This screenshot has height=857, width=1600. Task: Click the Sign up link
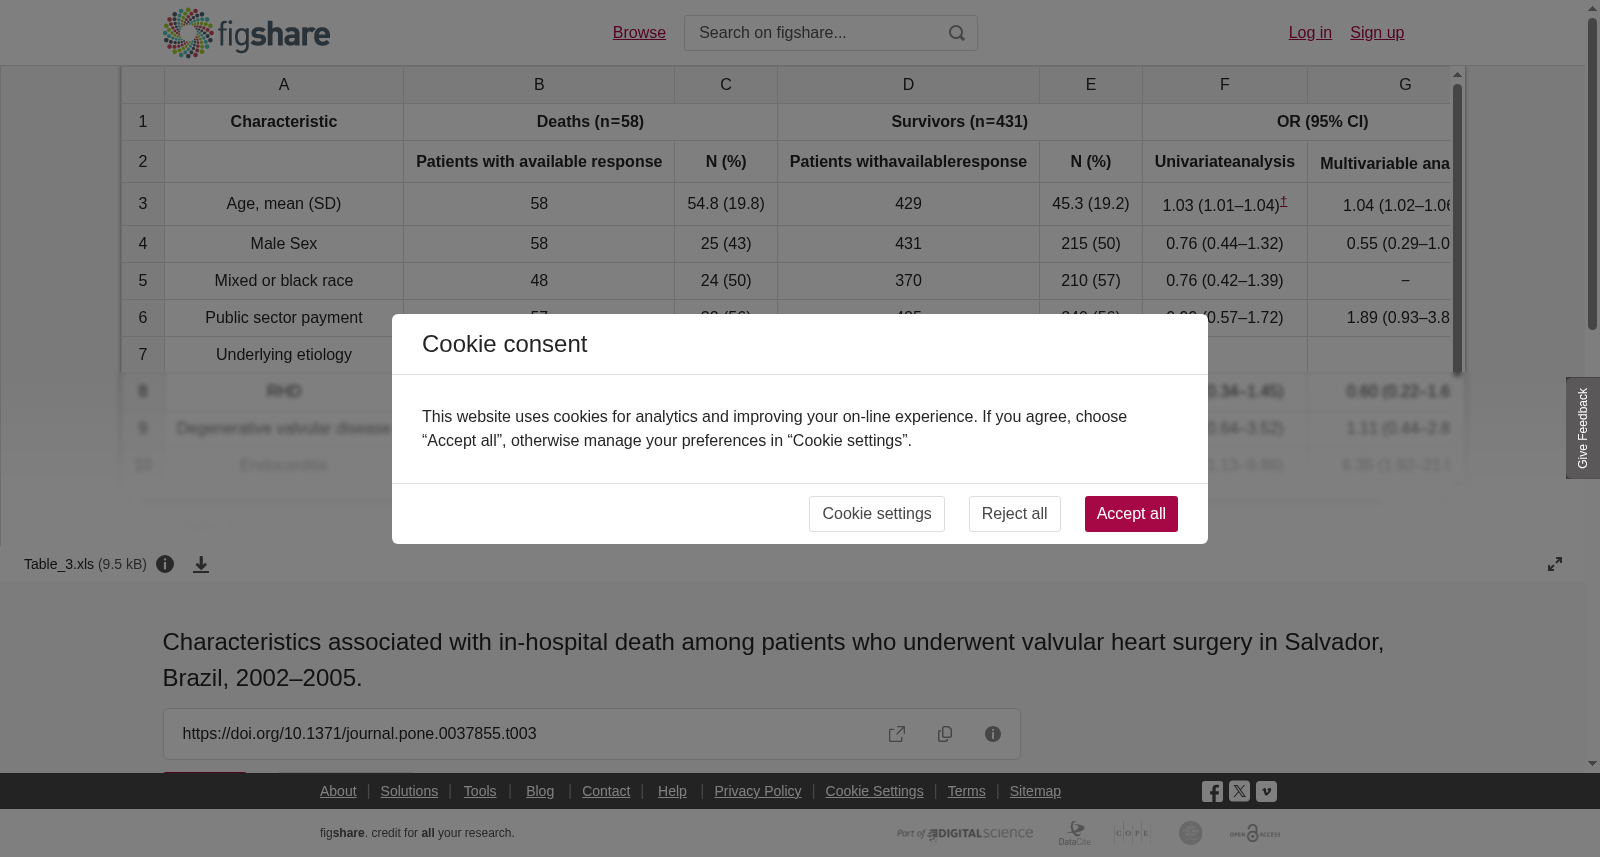point(1377,33)
